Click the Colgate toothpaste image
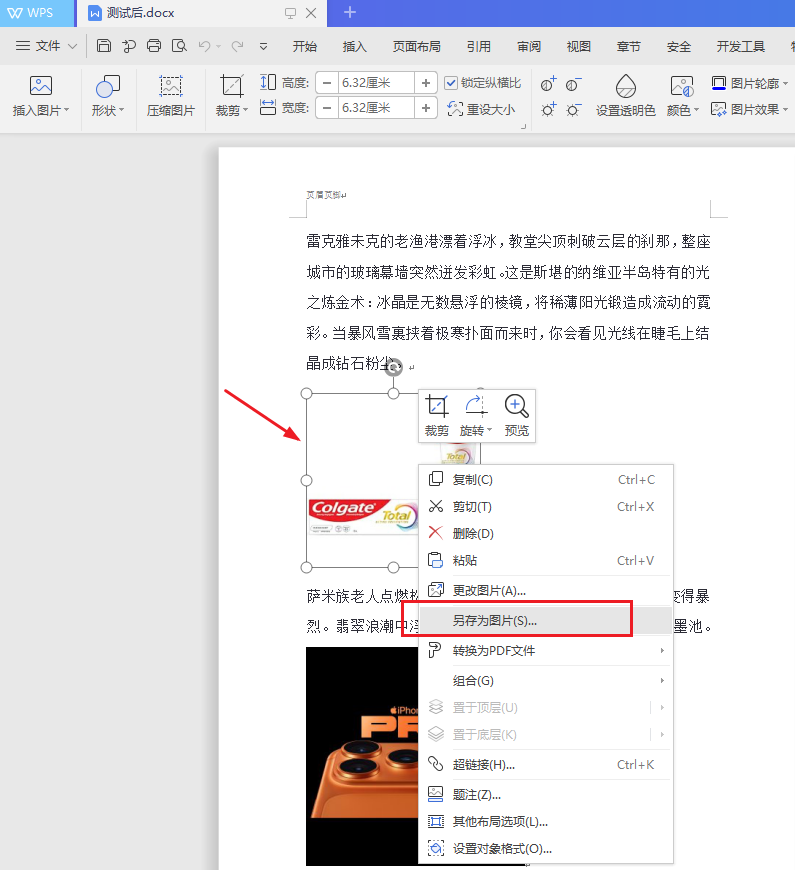 click(363, 516)
